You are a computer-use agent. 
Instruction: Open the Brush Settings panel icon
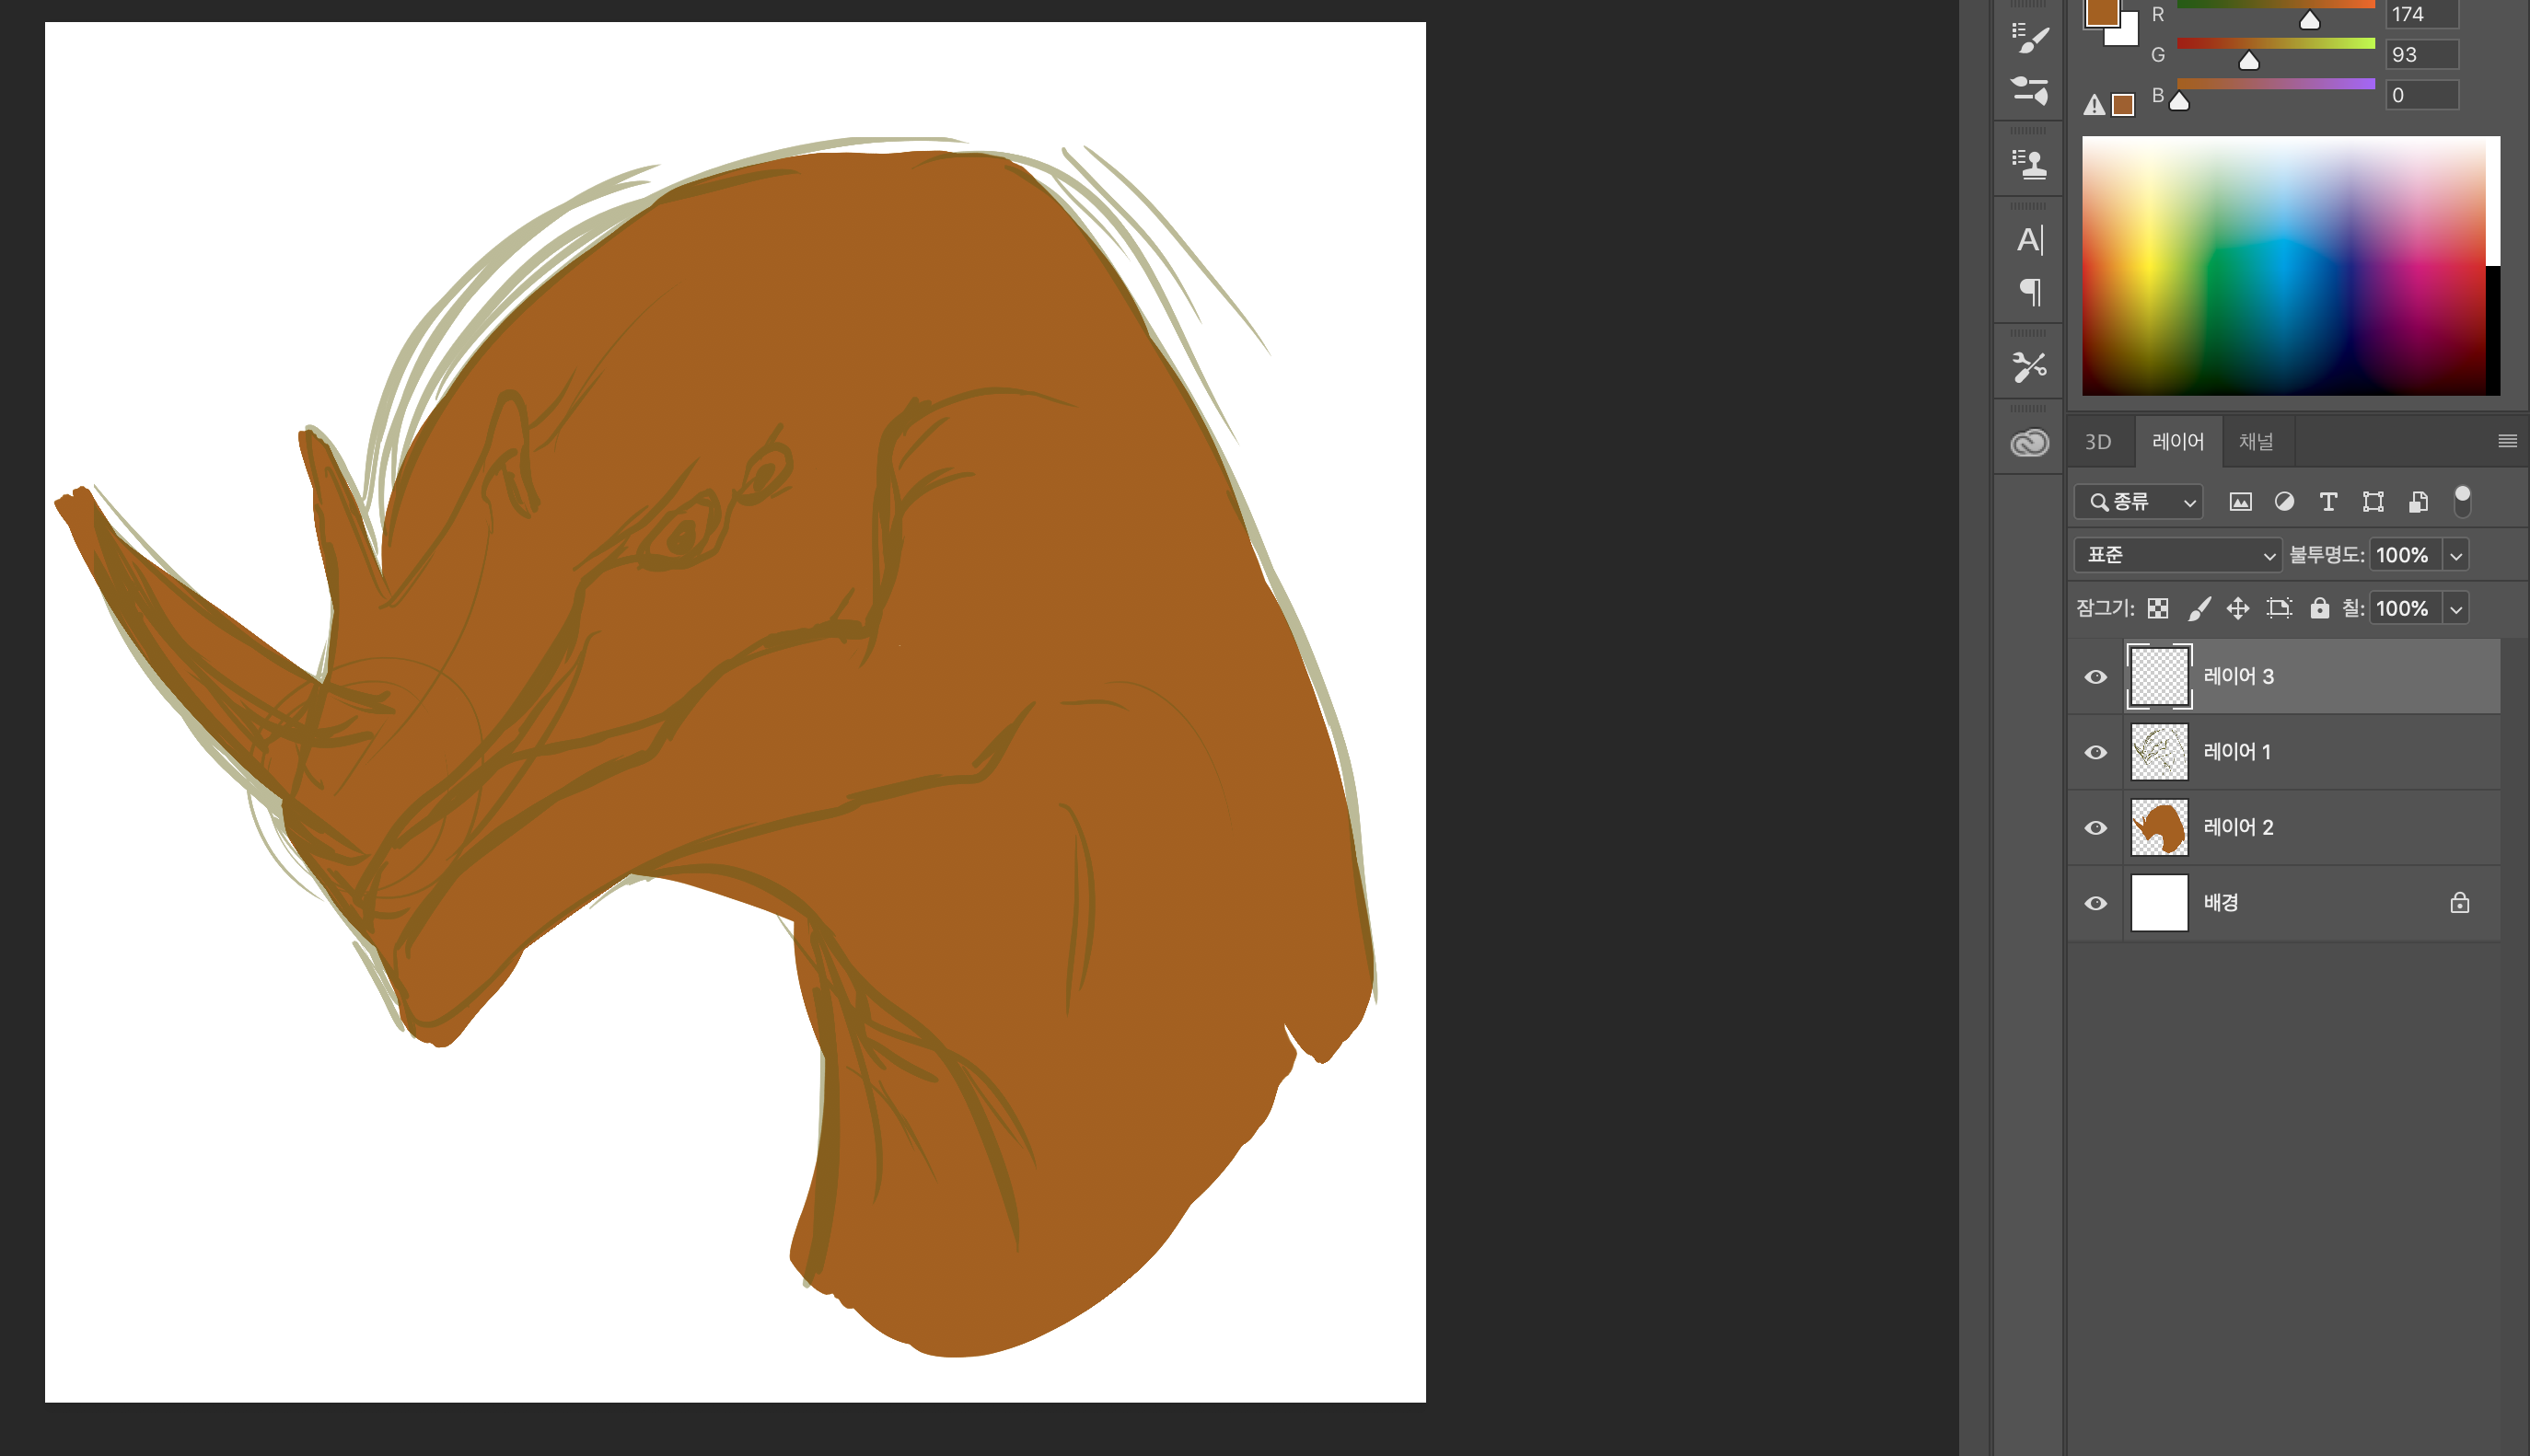click(2029, 38)
